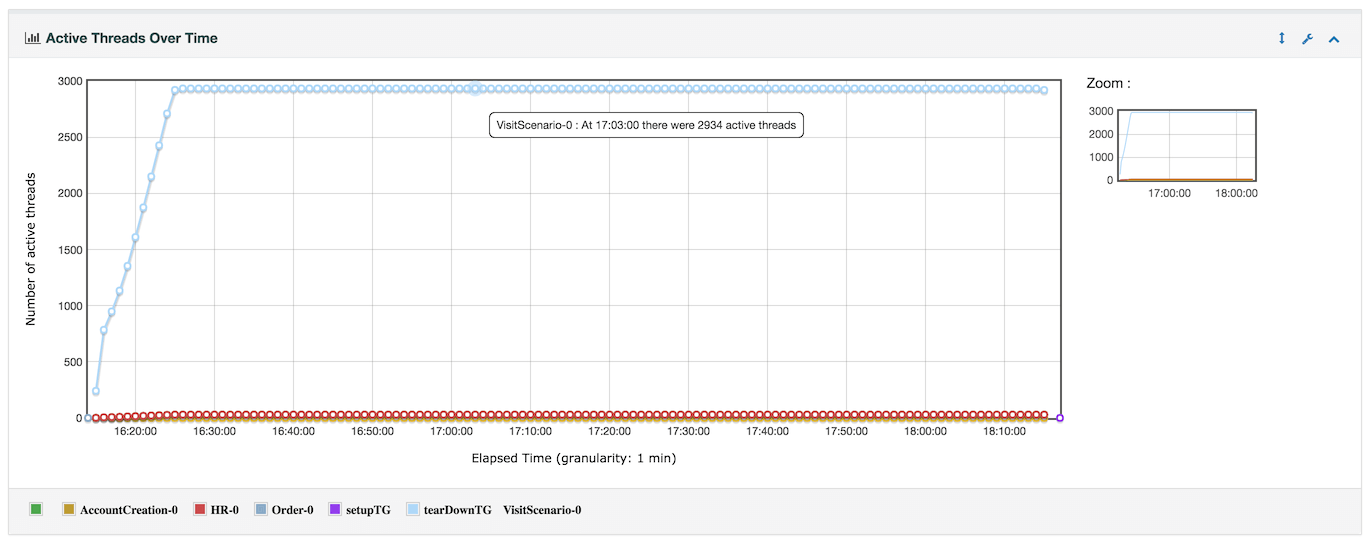
Task: Click the light blue legend swatch
Action: coord(413,510)
